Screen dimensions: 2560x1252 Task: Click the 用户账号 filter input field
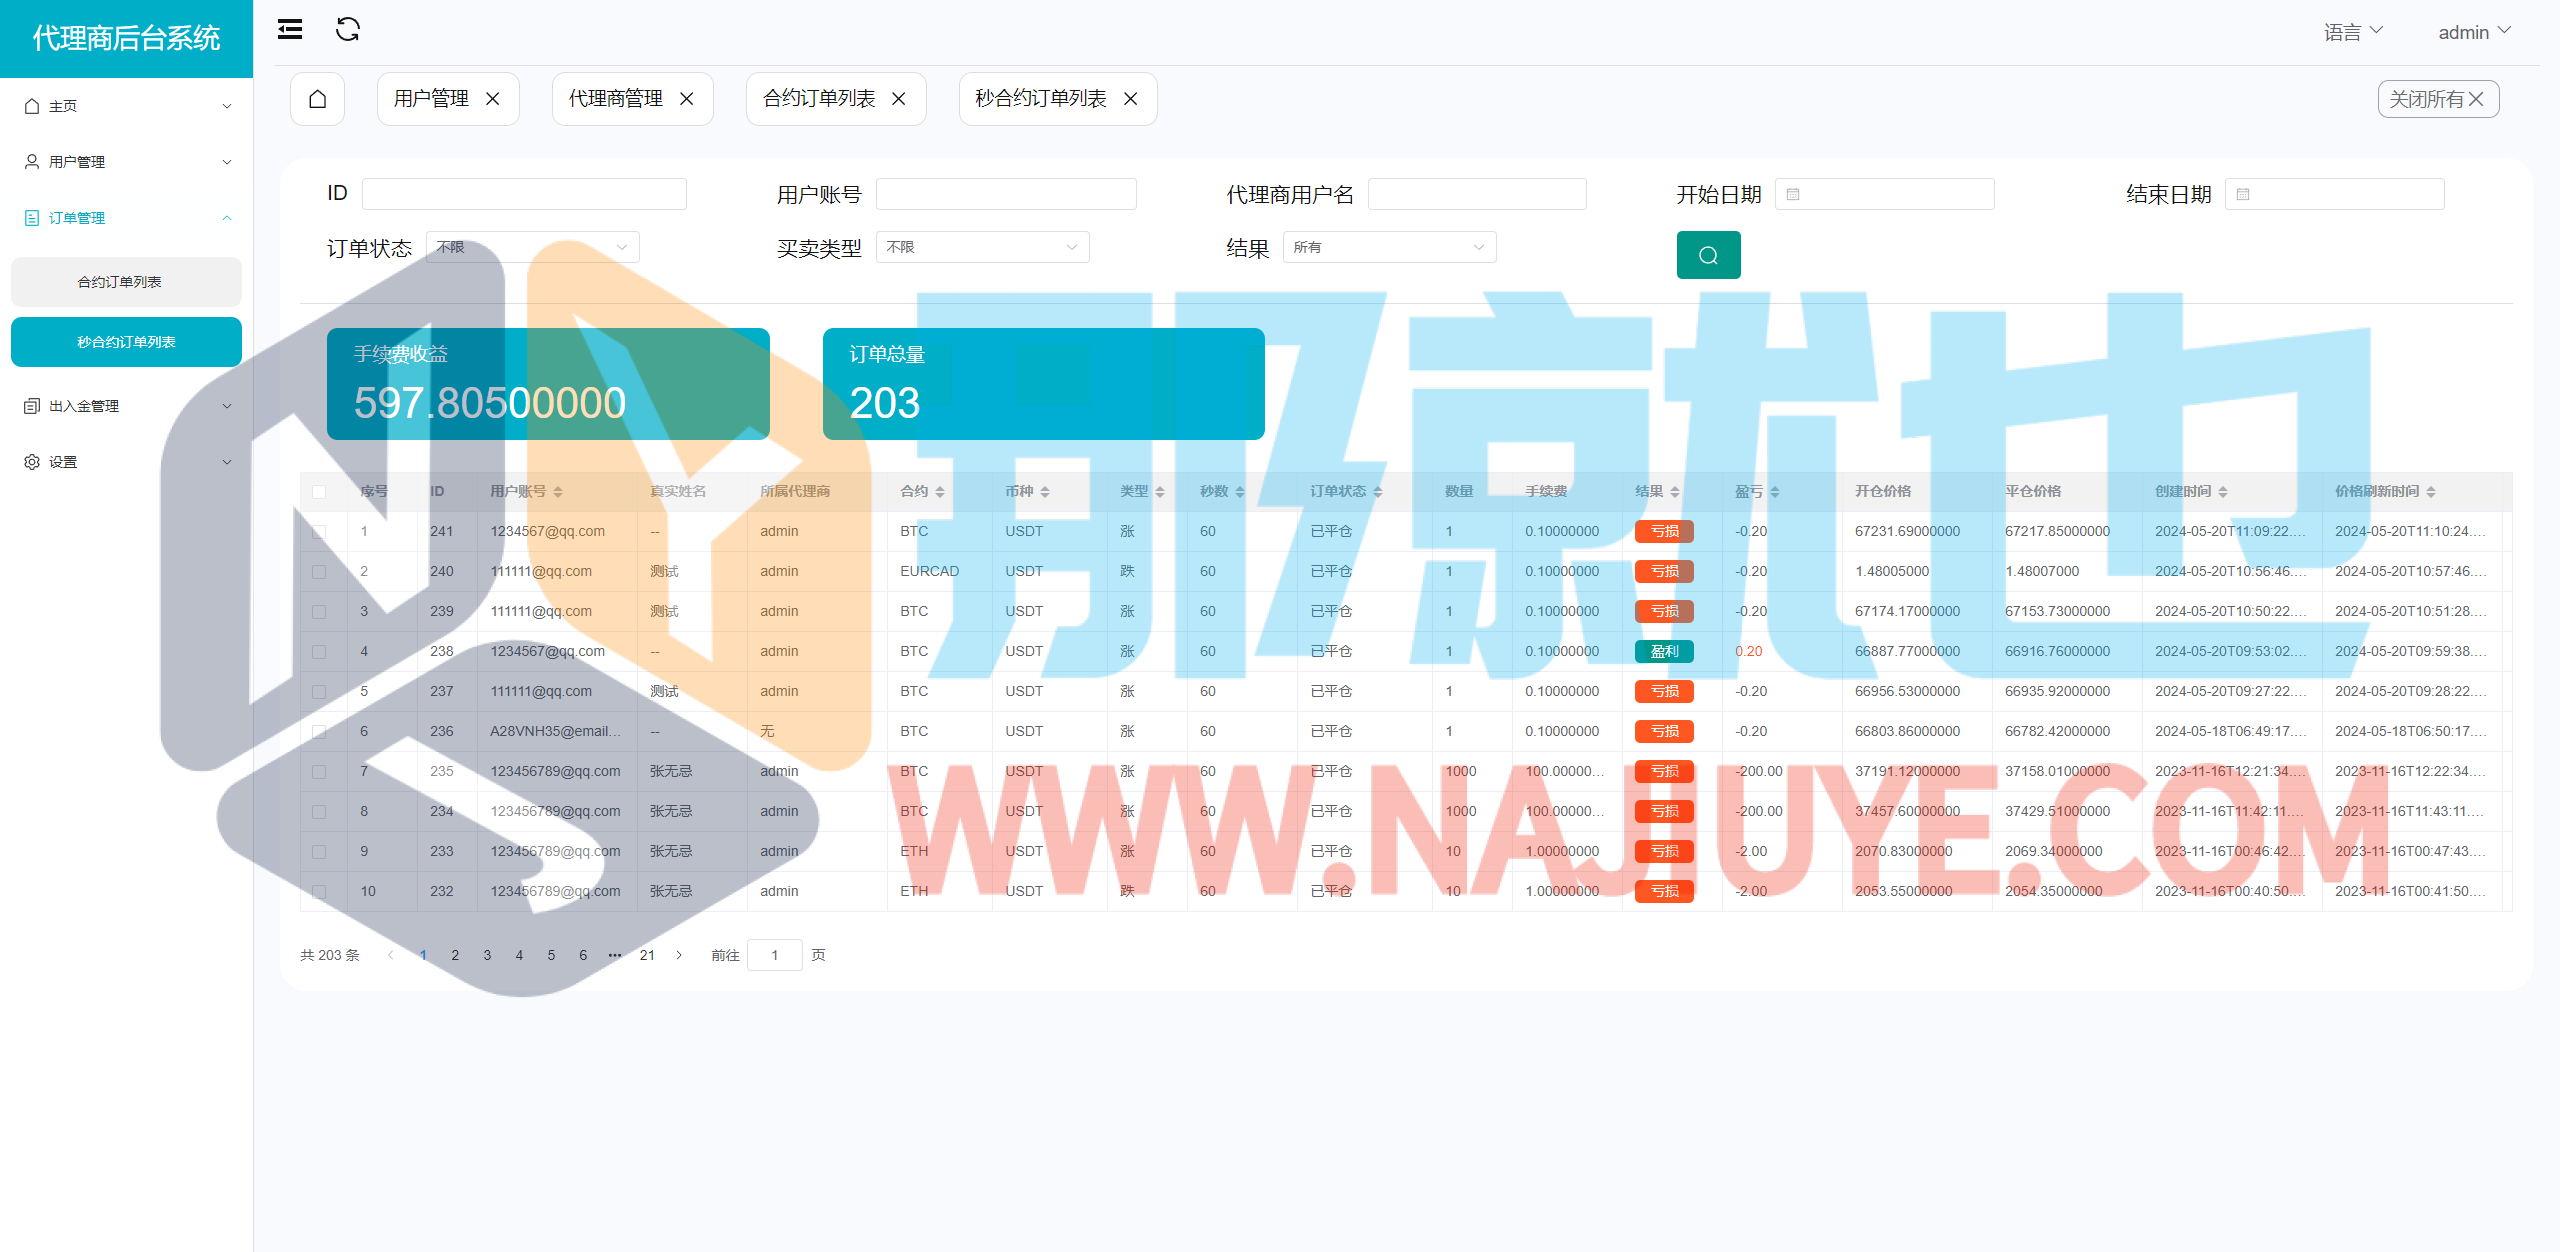(1005, 194)
